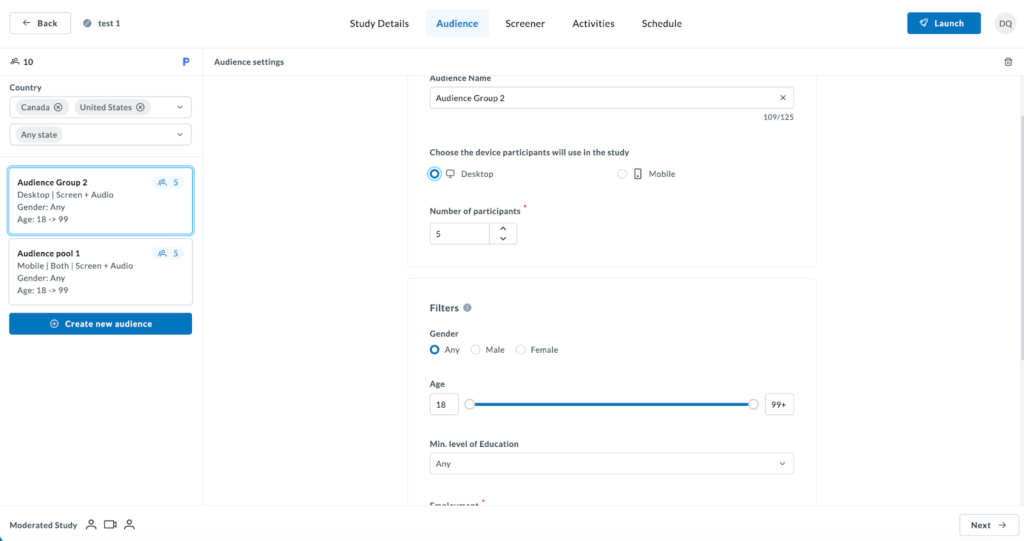The height and width of the screenshot is (541, 1024).
Task: Switch to the Screener tab
Action: pos(525,23)
